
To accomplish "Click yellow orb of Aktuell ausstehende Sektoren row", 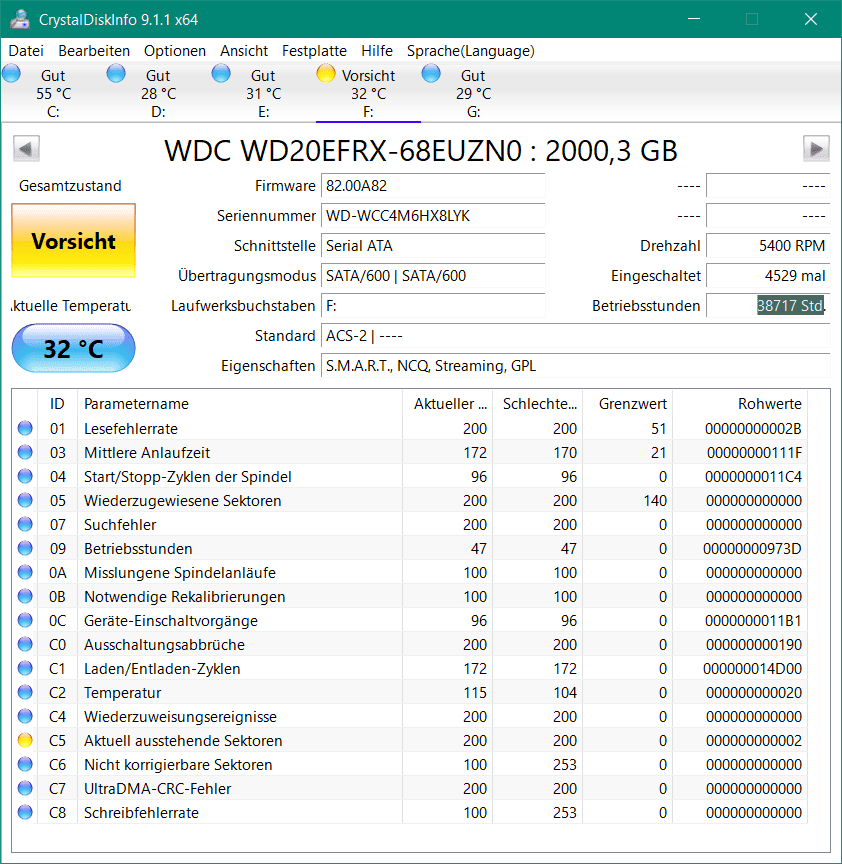I will [x=25, y=741].
